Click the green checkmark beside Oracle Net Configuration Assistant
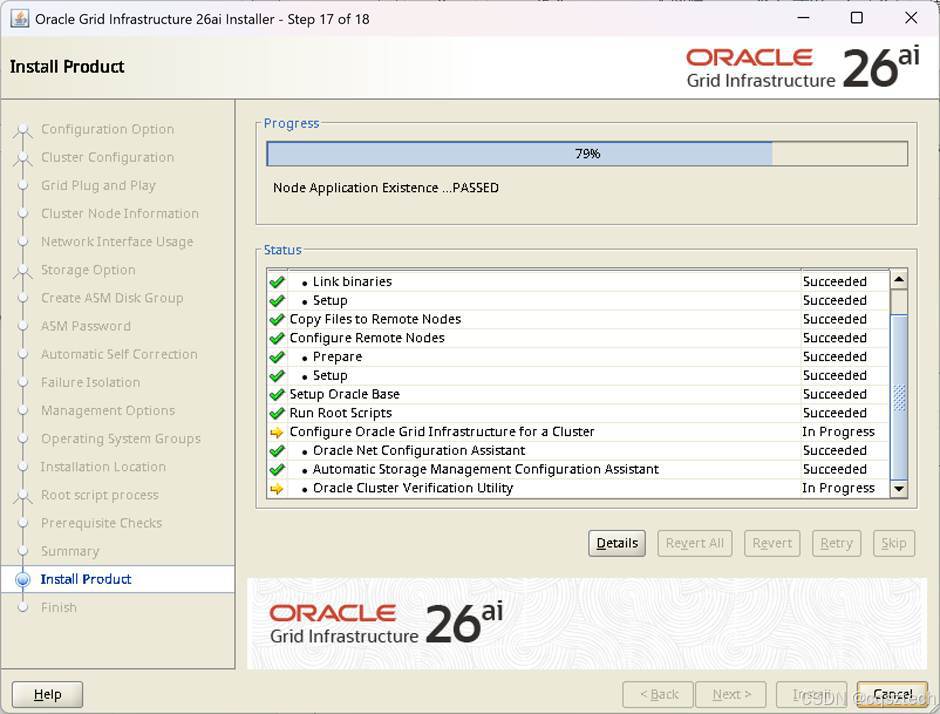This screenshot has width=940, height=714. pyautogui.click(x=276, y=451)
